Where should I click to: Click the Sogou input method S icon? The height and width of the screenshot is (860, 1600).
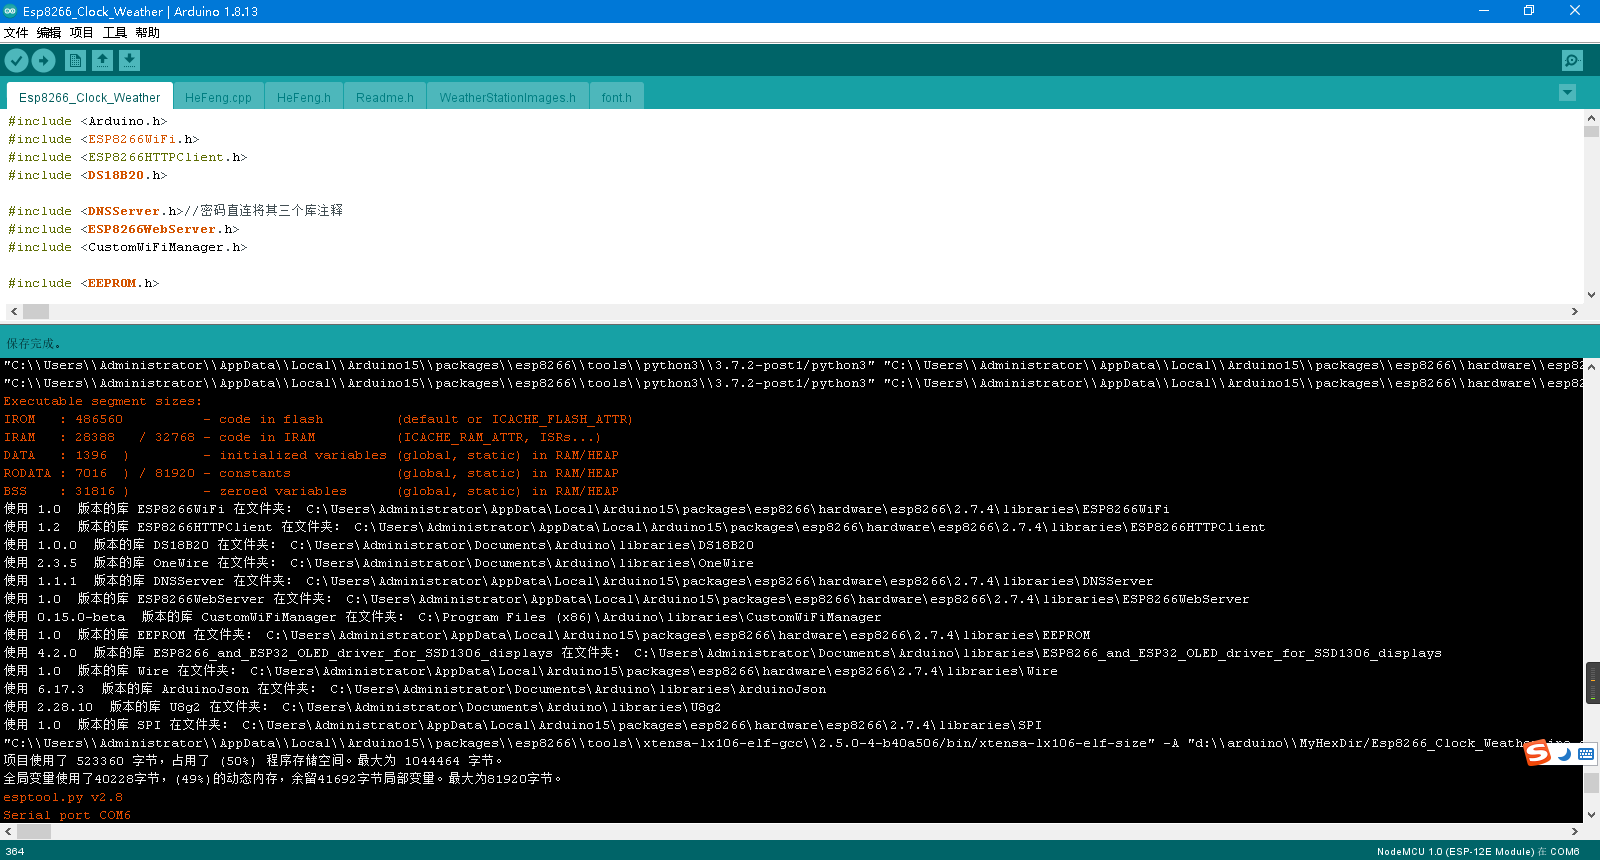(1538, 753)
